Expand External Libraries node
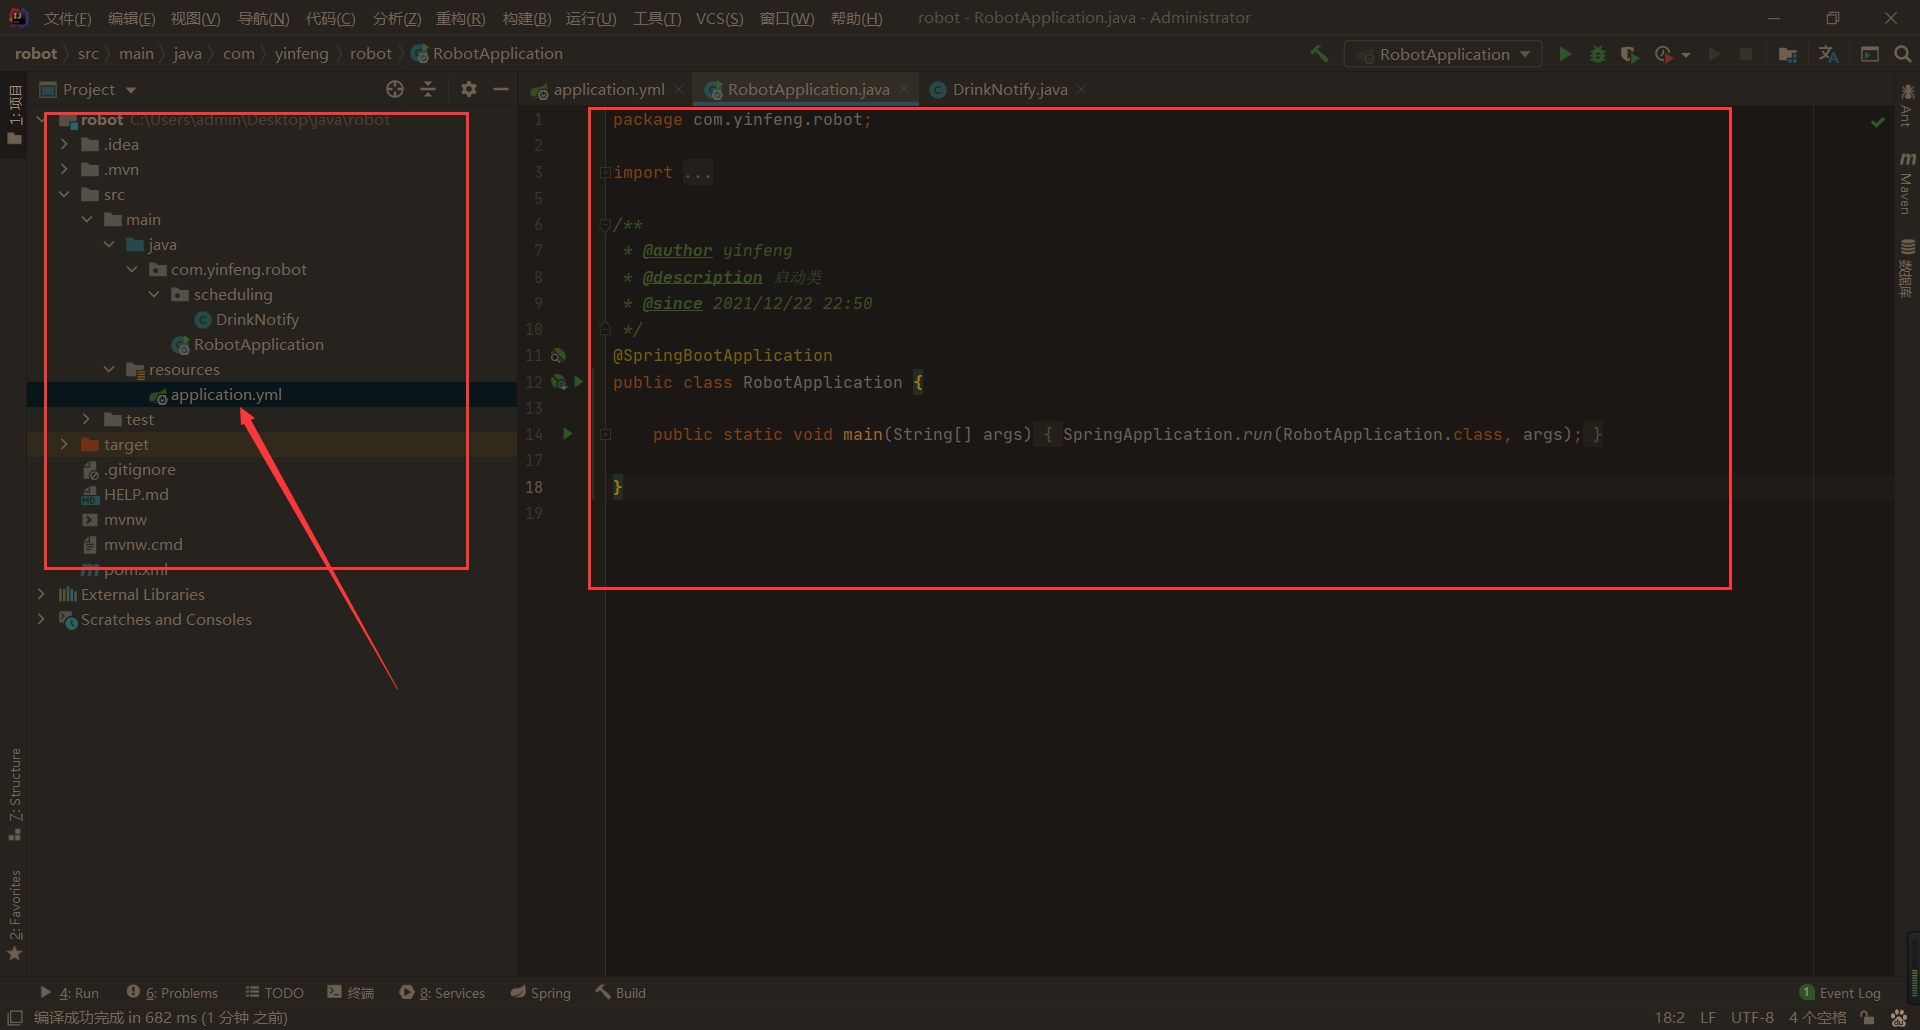 coord(41,594)
